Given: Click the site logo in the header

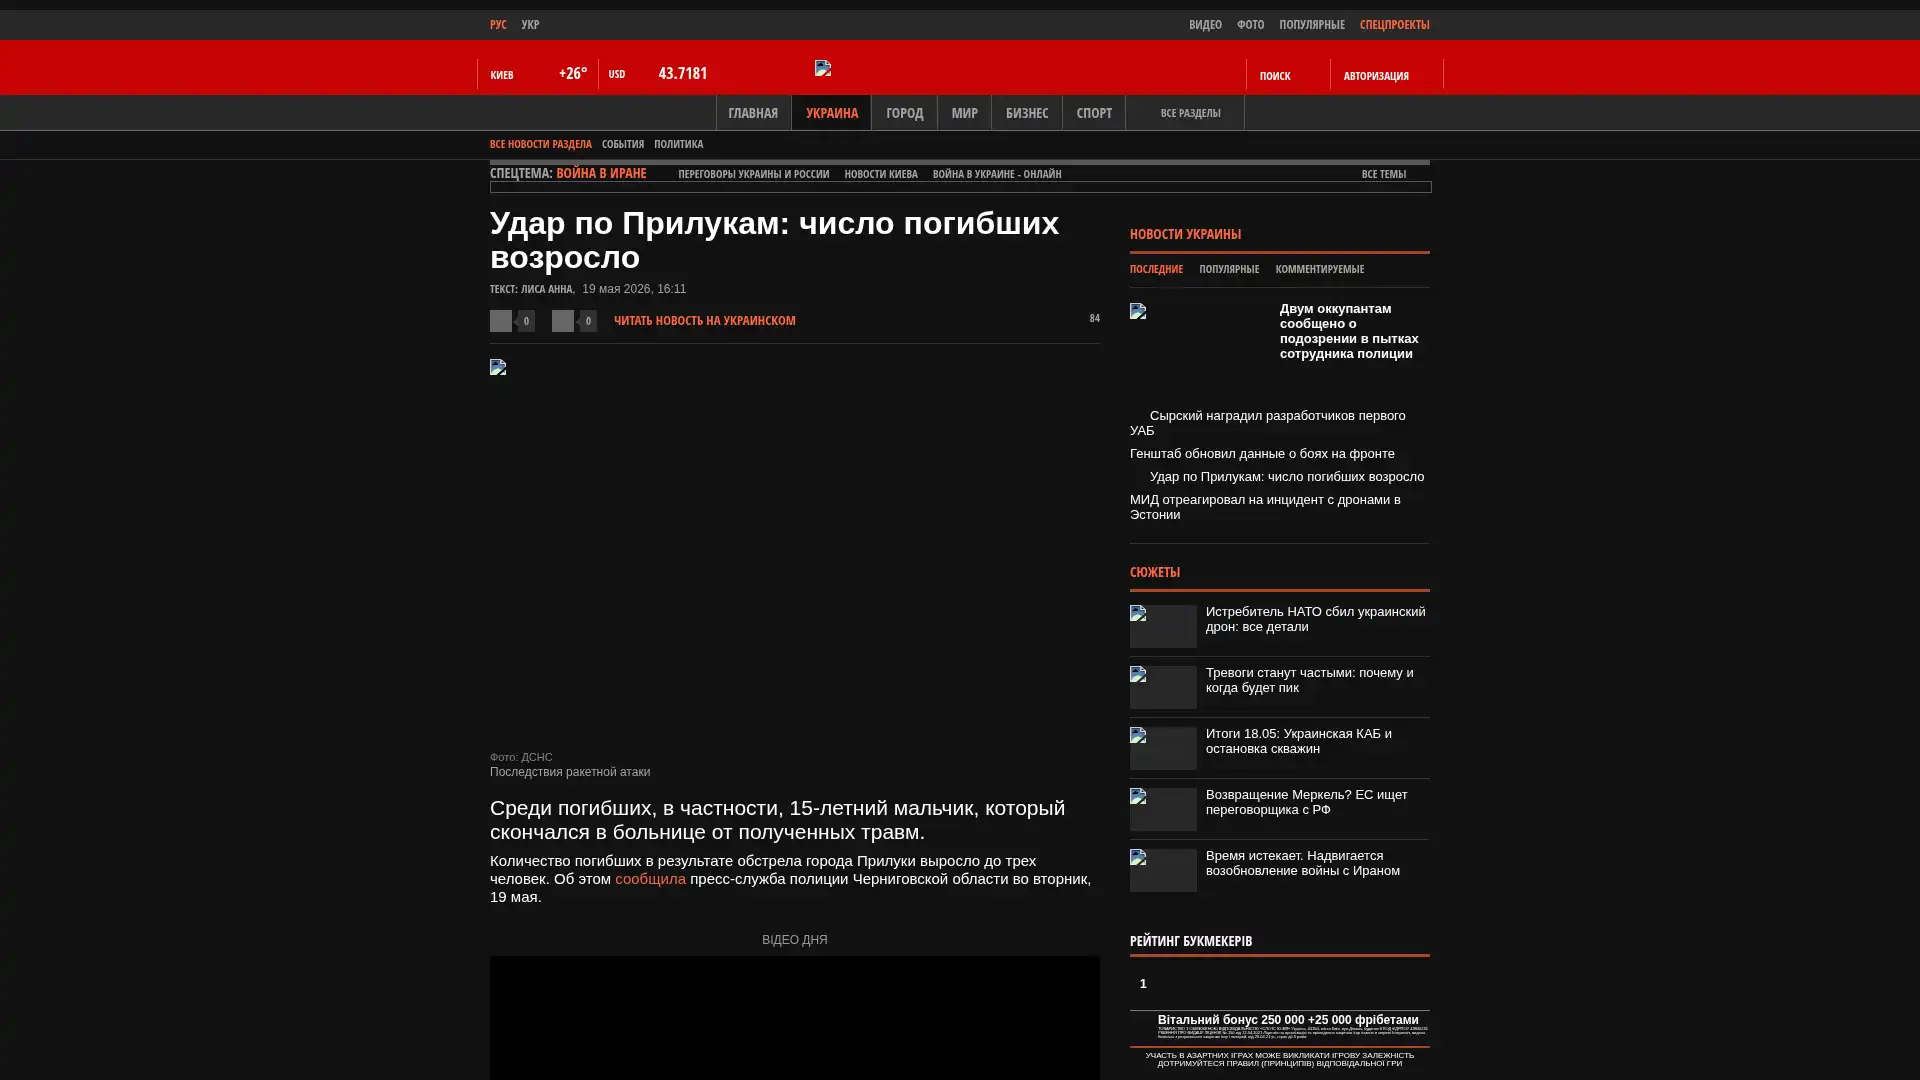Looking at the screenshot, I should coord(823,68).
